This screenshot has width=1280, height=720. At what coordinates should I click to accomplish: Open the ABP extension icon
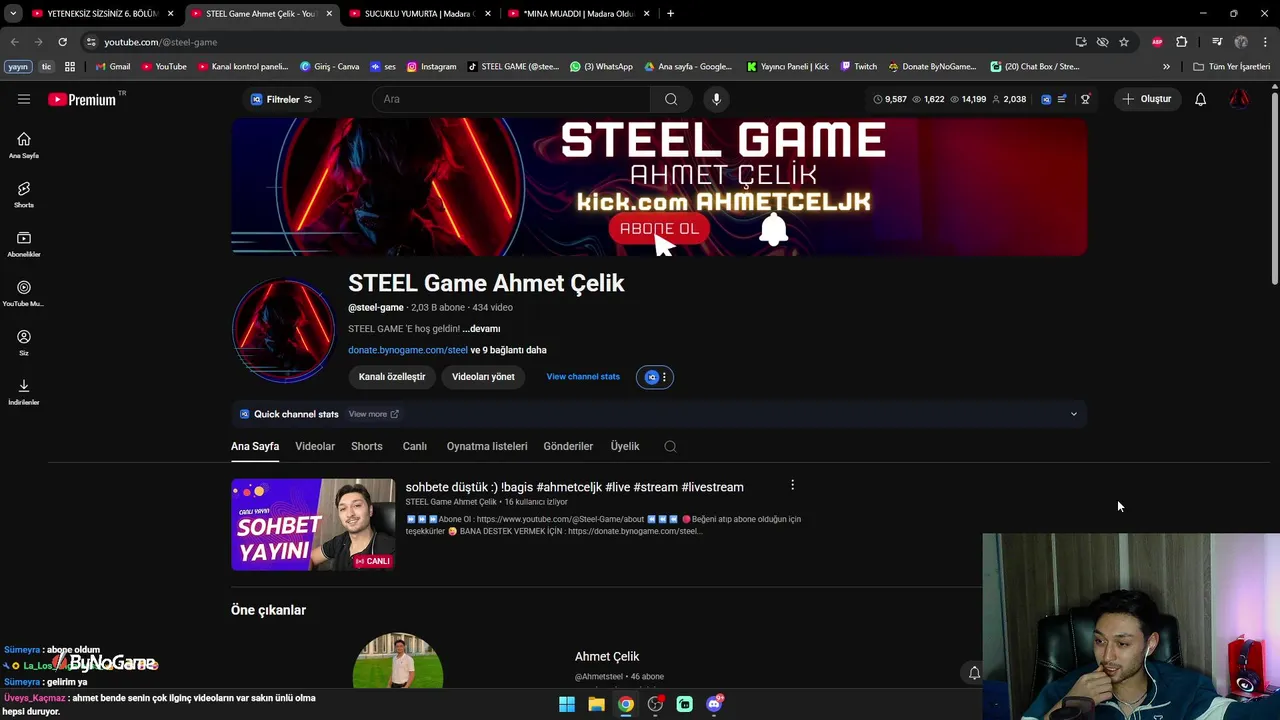coord(1157,42)
